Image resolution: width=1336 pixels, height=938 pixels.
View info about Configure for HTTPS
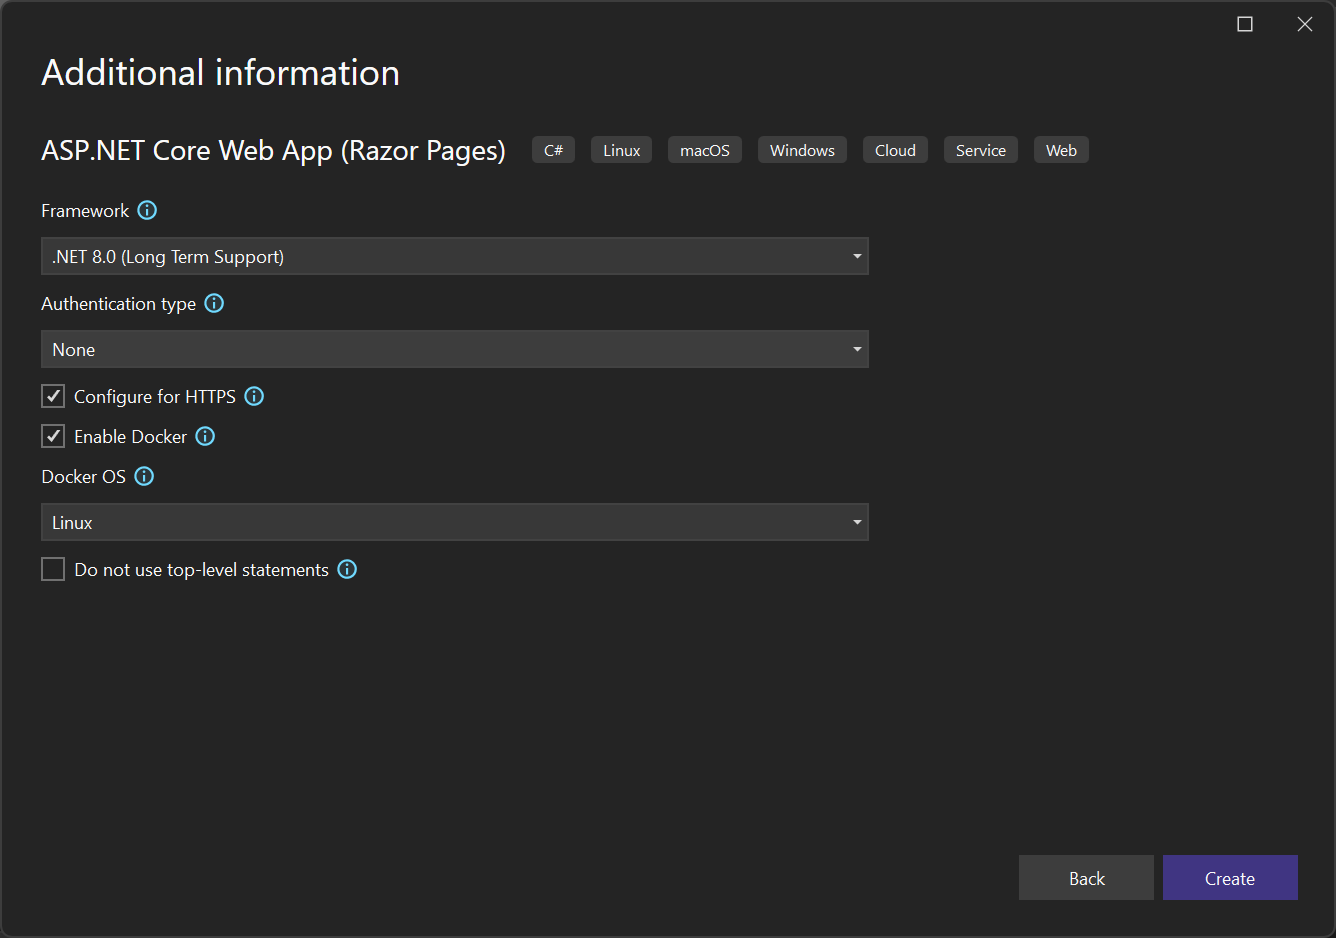pos(254,396)
